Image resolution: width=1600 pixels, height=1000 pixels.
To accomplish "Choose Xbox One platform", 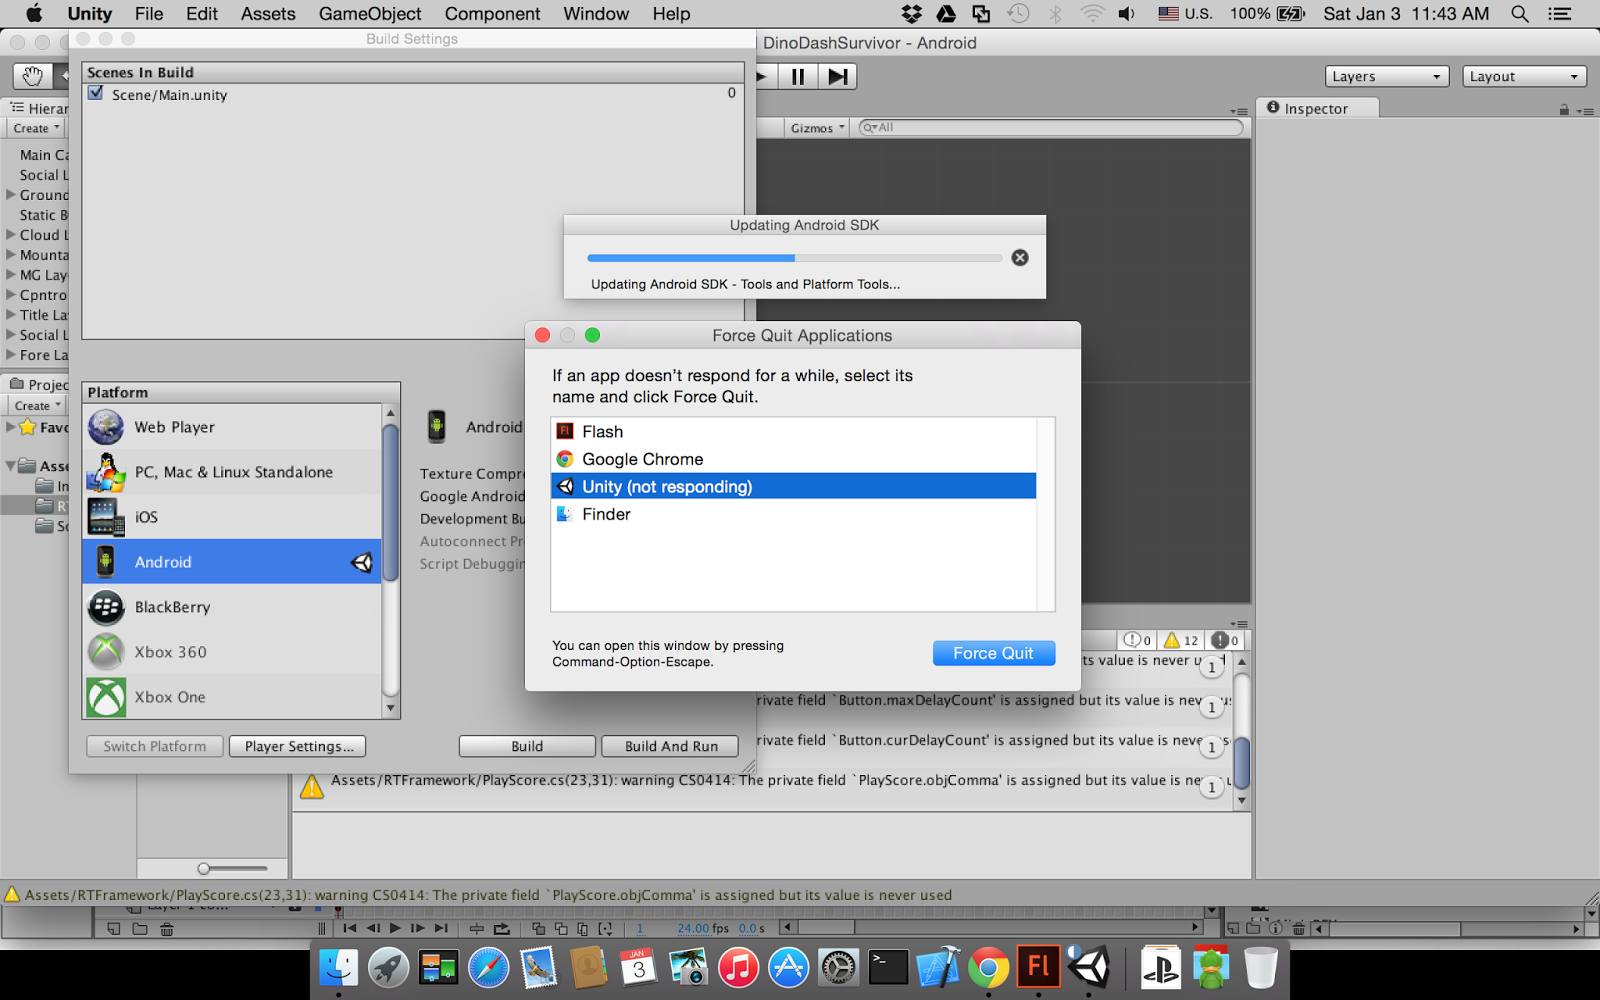I will pos(232,697).
